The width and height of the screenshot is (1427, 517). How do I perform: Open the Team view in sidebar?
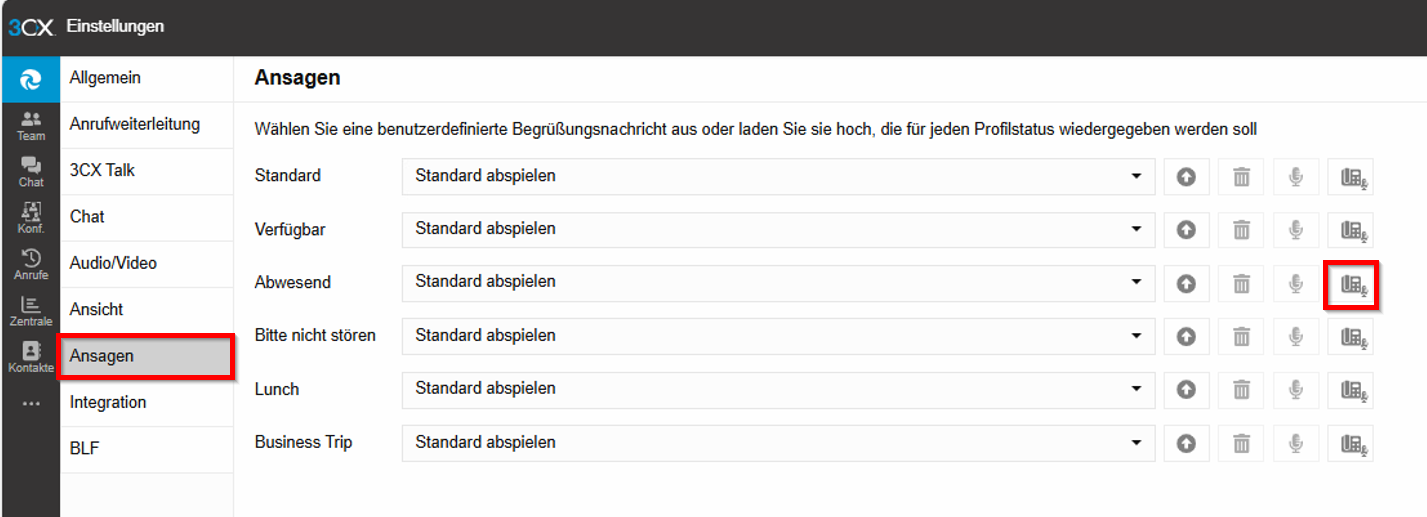[31, 125]
